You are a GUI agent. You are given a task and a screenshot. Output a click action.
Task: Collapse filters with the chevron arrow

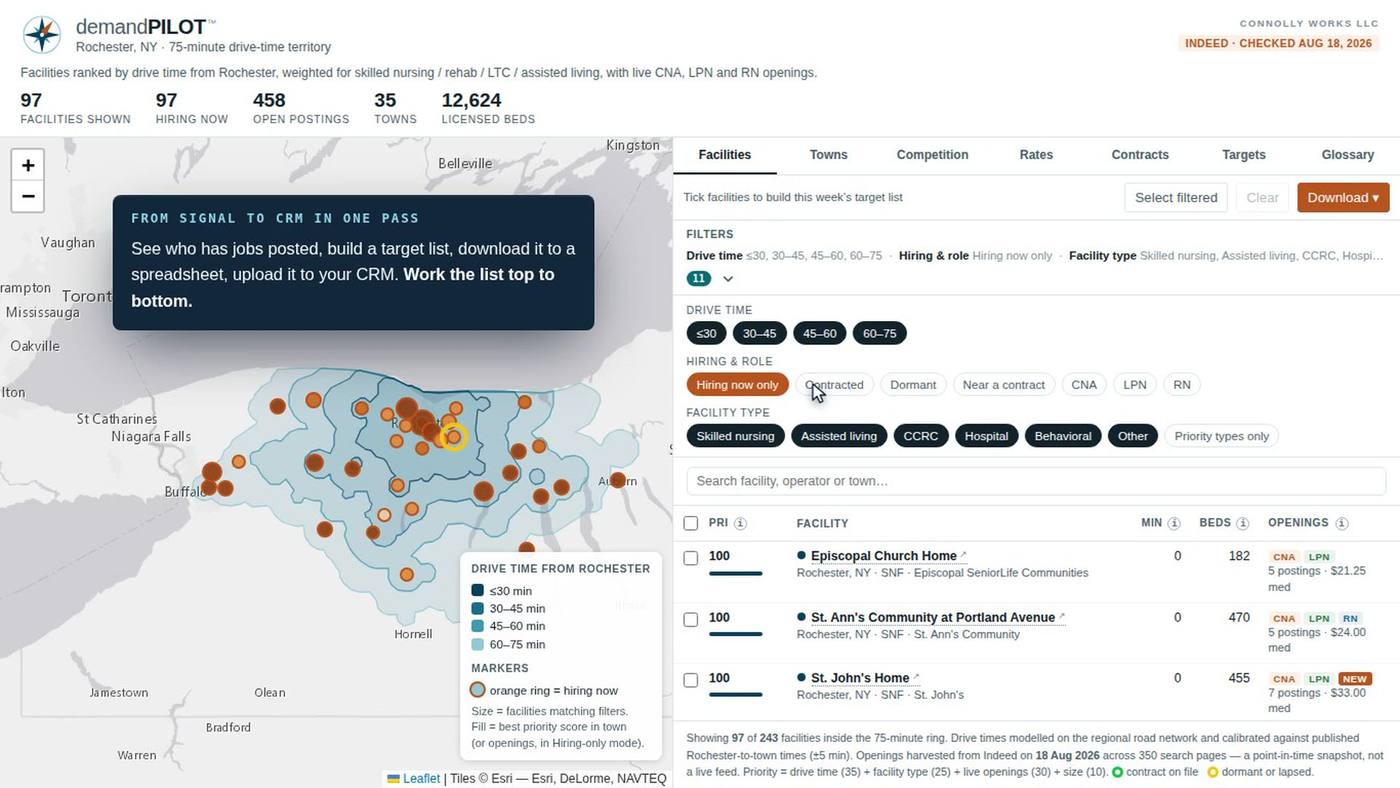[728, 279]
